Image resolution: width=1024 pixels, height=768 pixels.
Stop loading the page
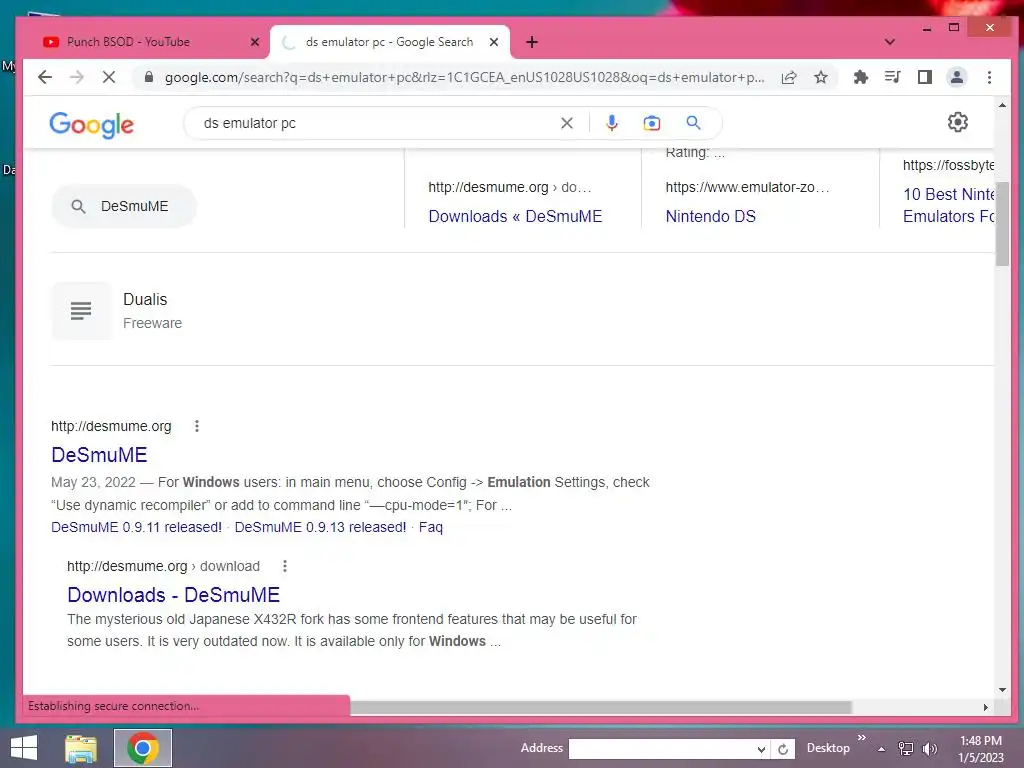pyautogui.click(x=109, y=77)
